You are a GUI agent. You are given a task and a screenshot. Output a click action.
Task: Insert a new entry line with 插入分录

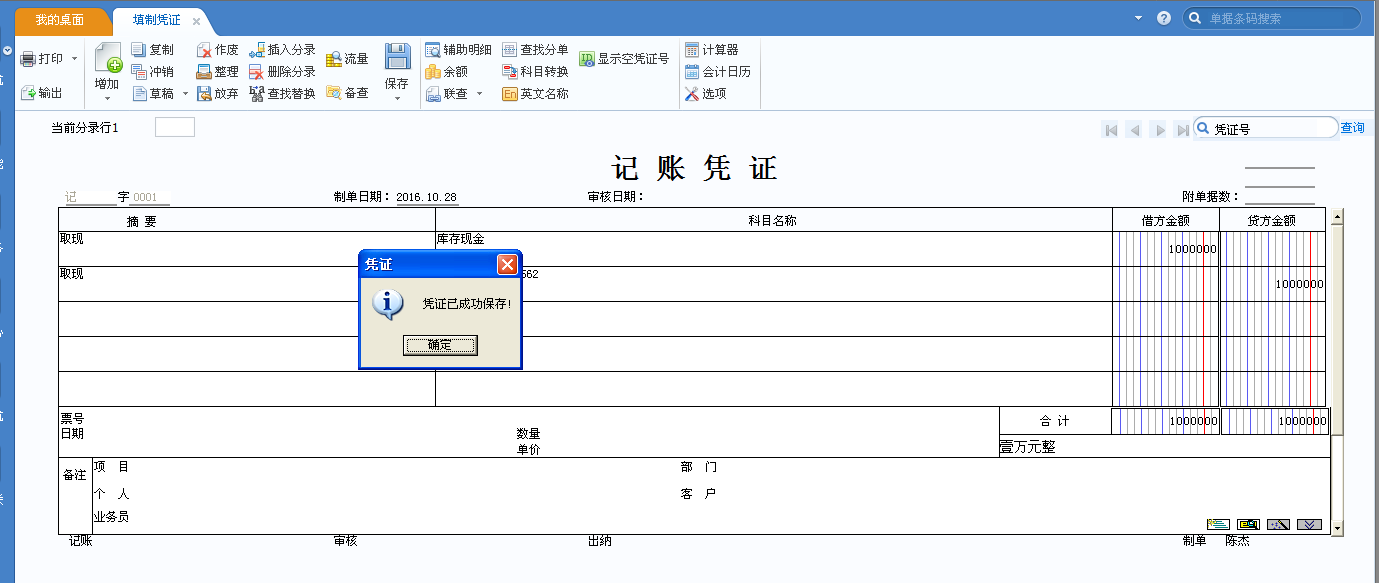click(x=283, y=48)
